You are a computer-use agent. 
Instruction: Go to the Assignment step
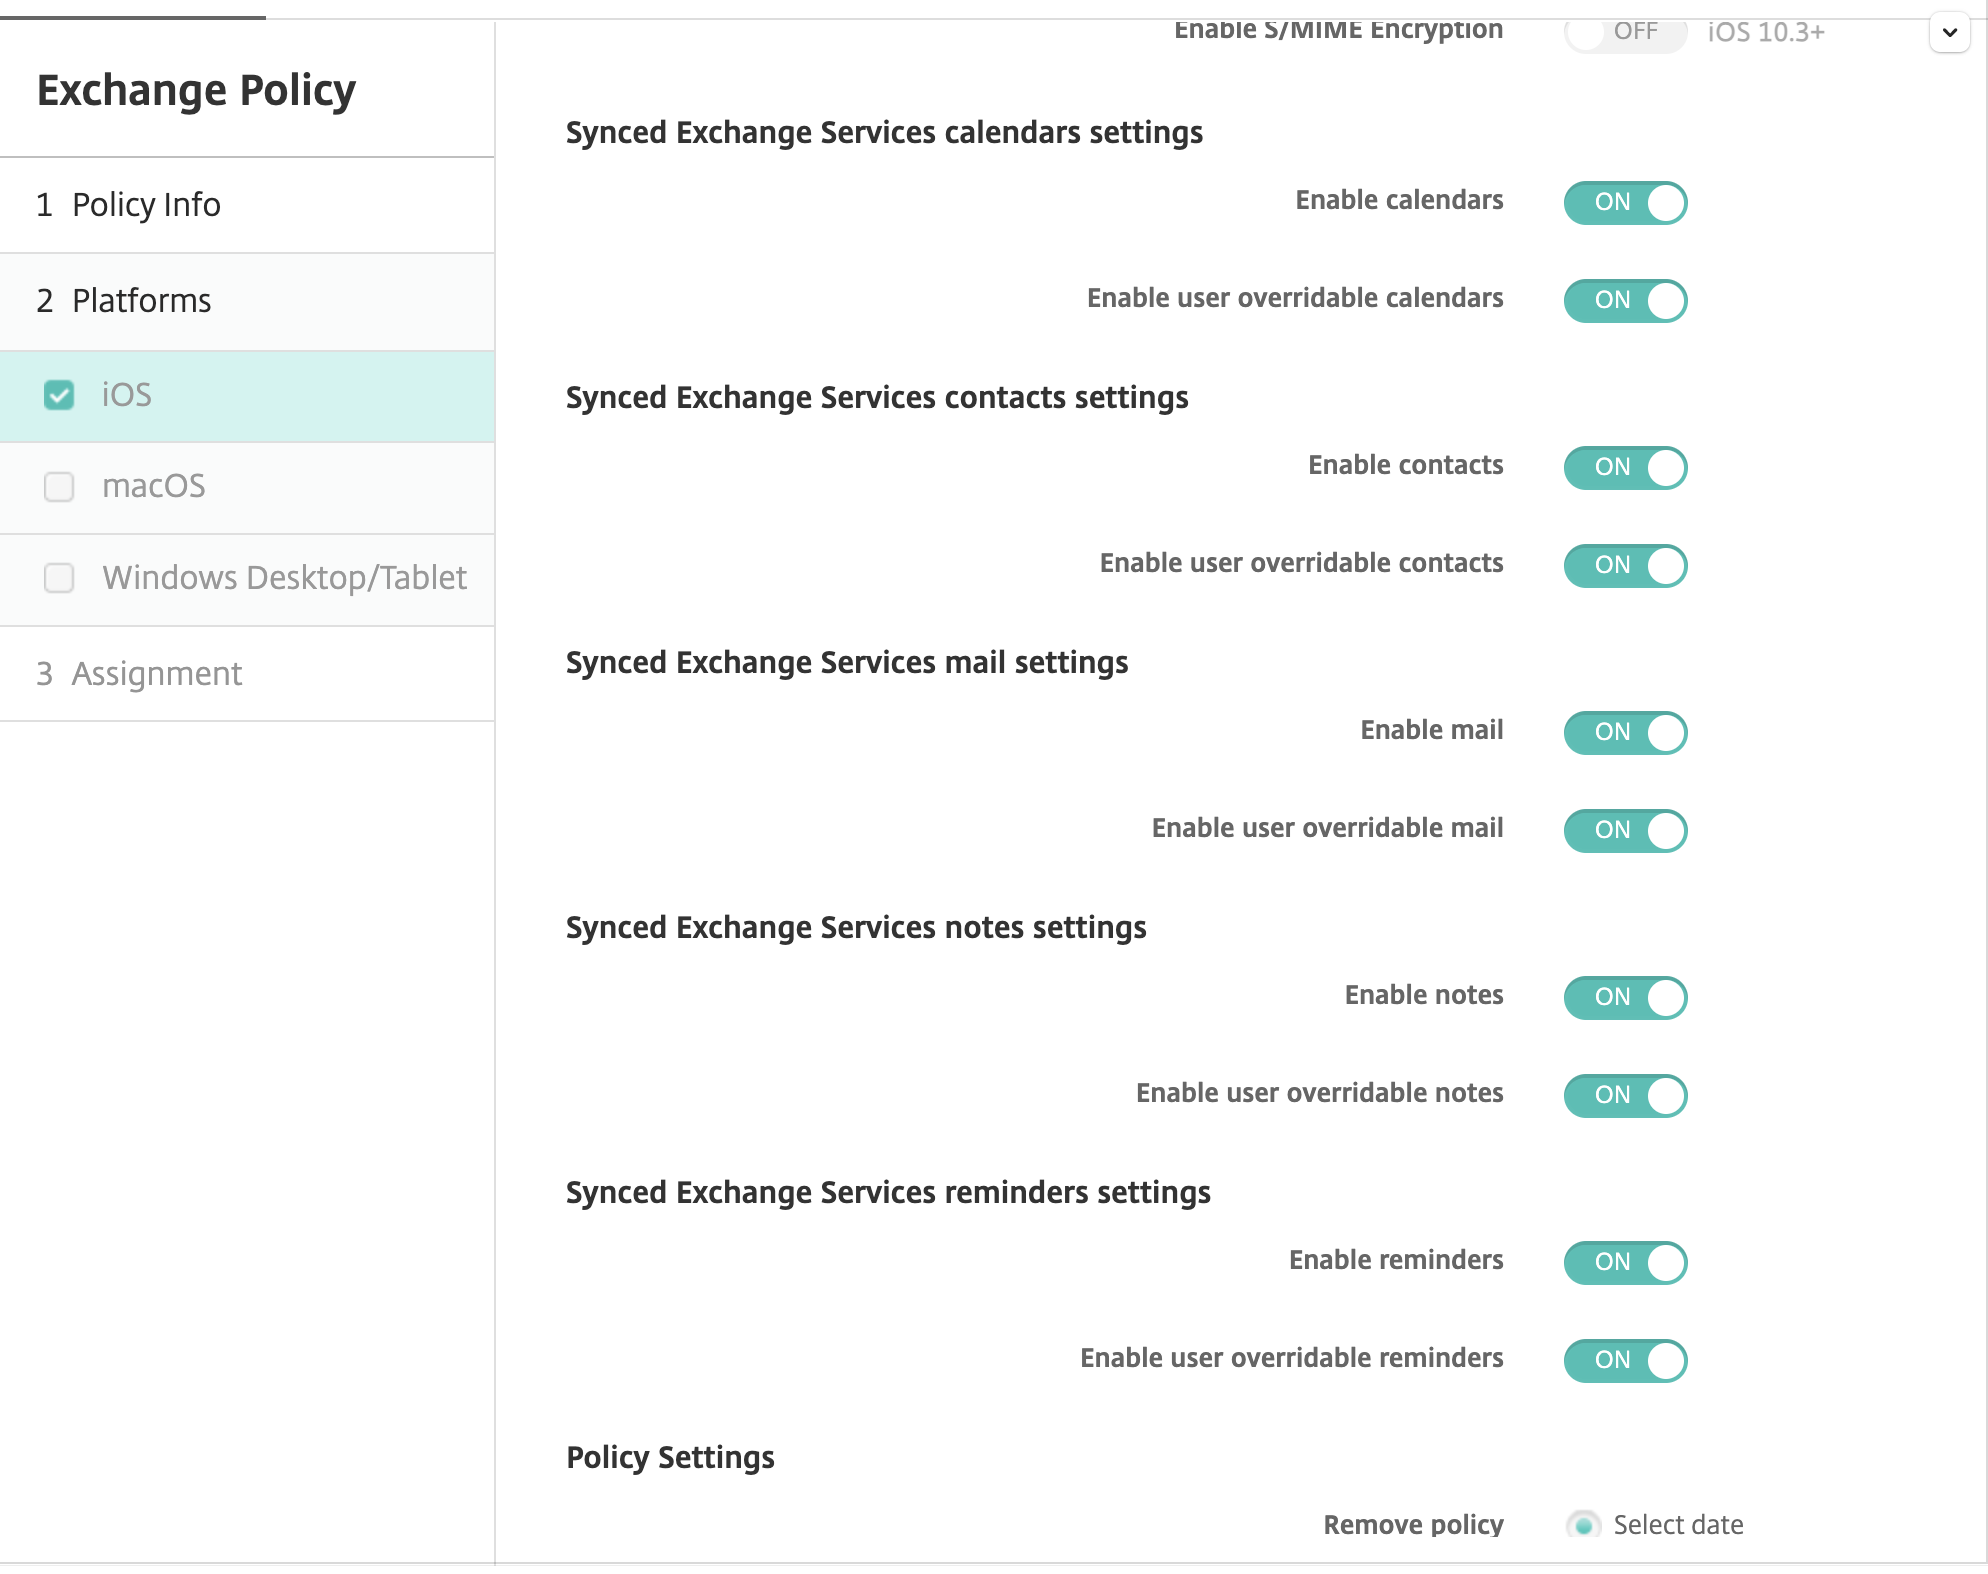pos(156,674)
